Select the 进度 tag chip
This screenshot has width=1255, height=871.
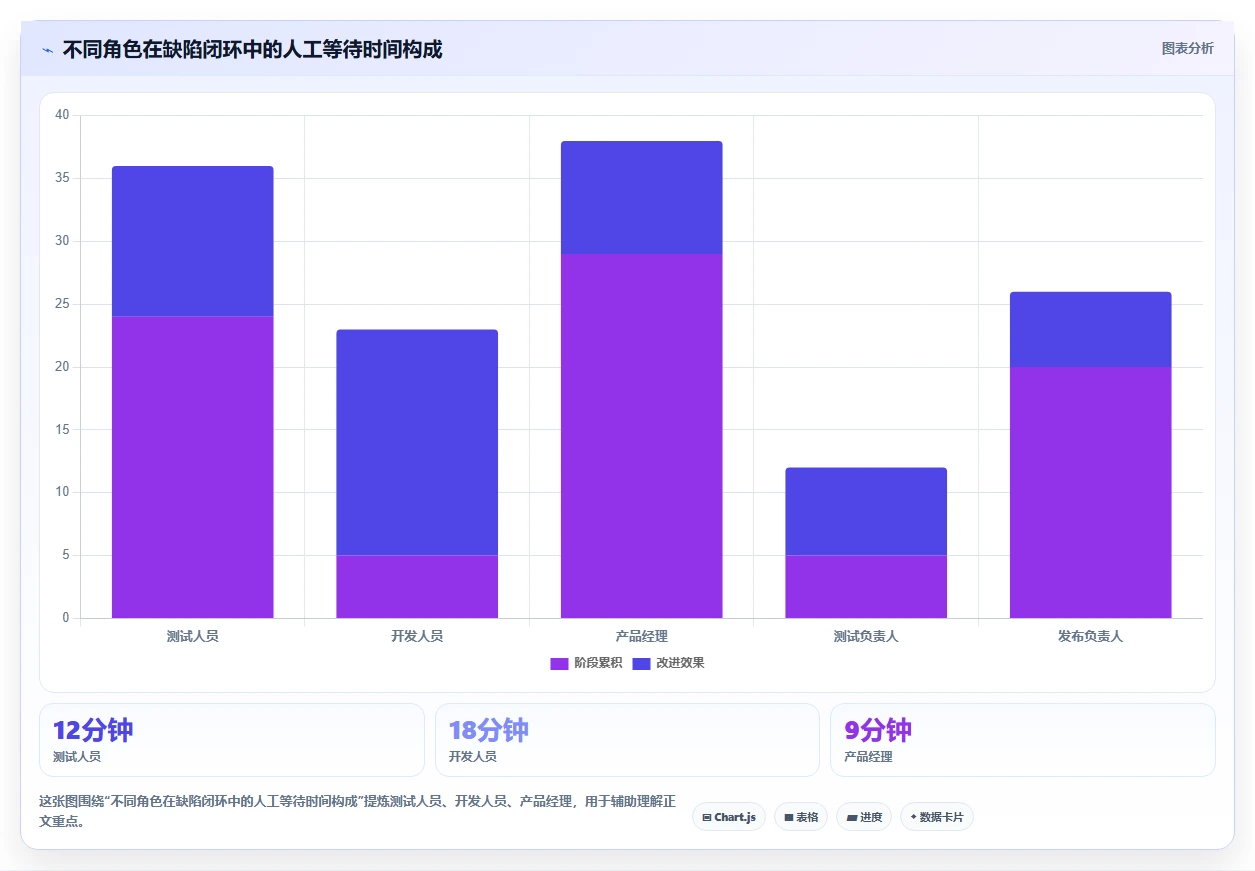coord(864,817)
